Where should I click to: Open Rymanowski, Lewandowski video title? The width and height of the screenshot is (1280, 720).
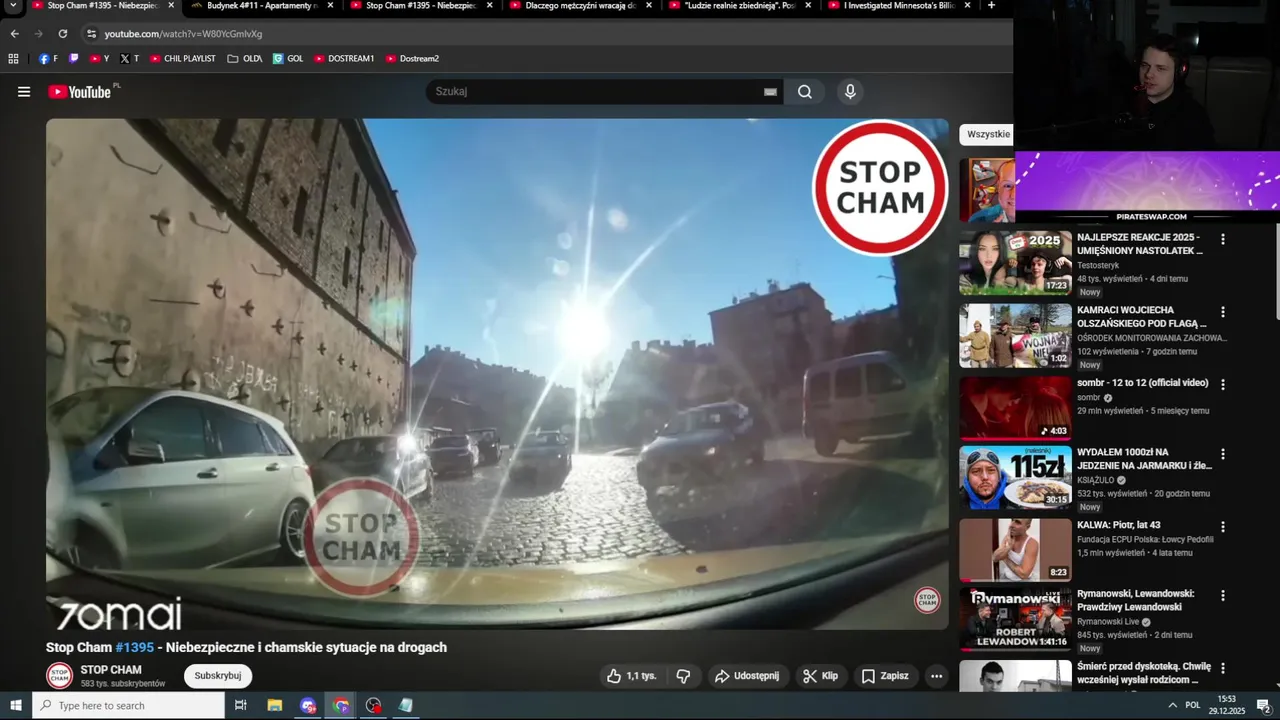click(x=1136, y=600)
